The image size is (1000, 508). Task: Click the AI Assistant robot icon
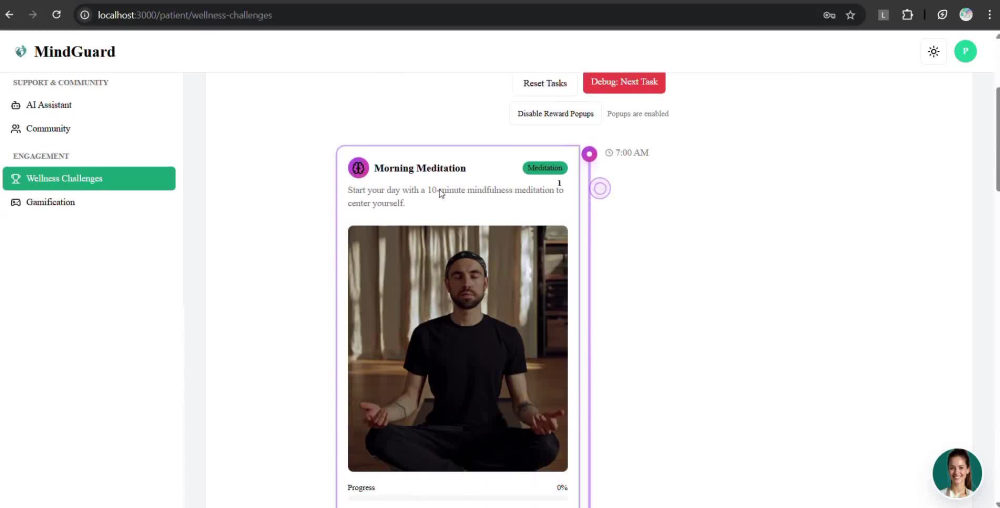tap(16, 105)
